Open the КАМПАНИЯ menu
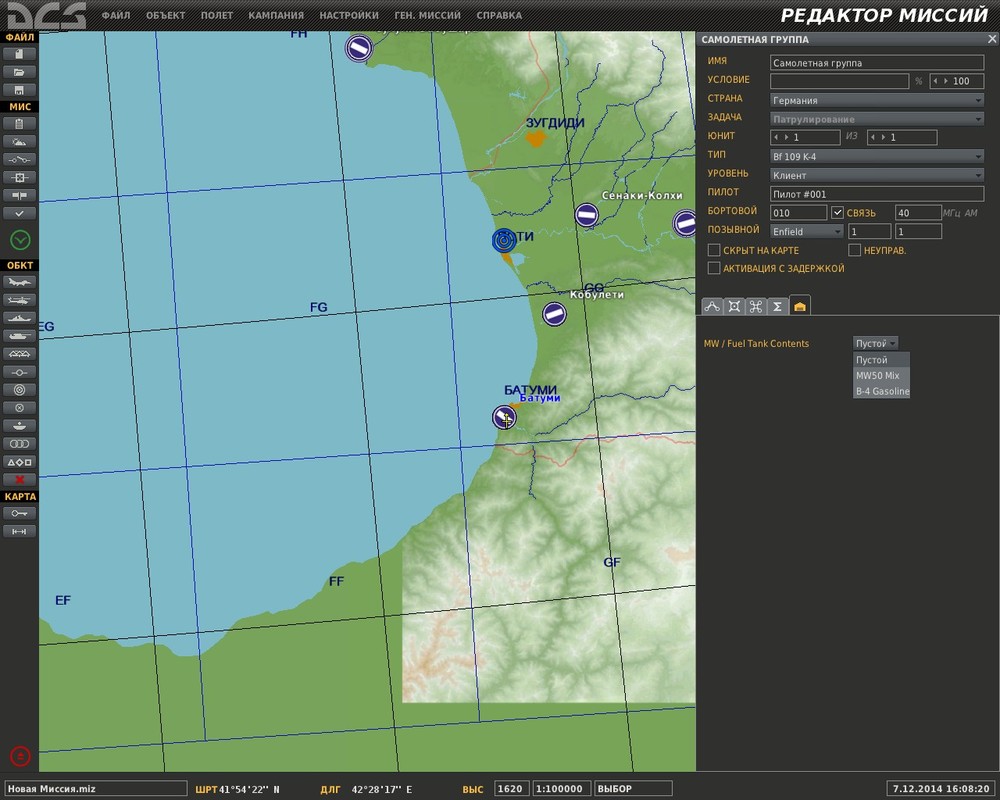This screenshot has width=1000, height=800. [276, 16]
